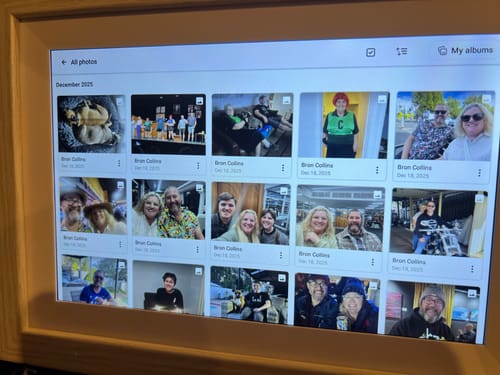The width and height of the screenshot is (500, 375).
Task: Open the stage performers photo
Action: point(168,124)
